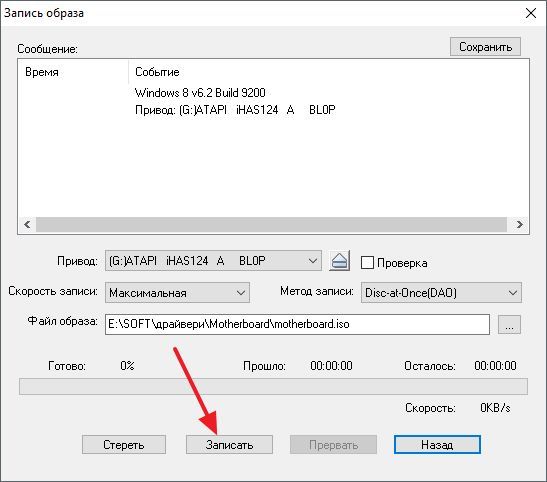Open the Привод drive dropdown
The width and height of the screenshot is (547, 482).
[213, 261]
